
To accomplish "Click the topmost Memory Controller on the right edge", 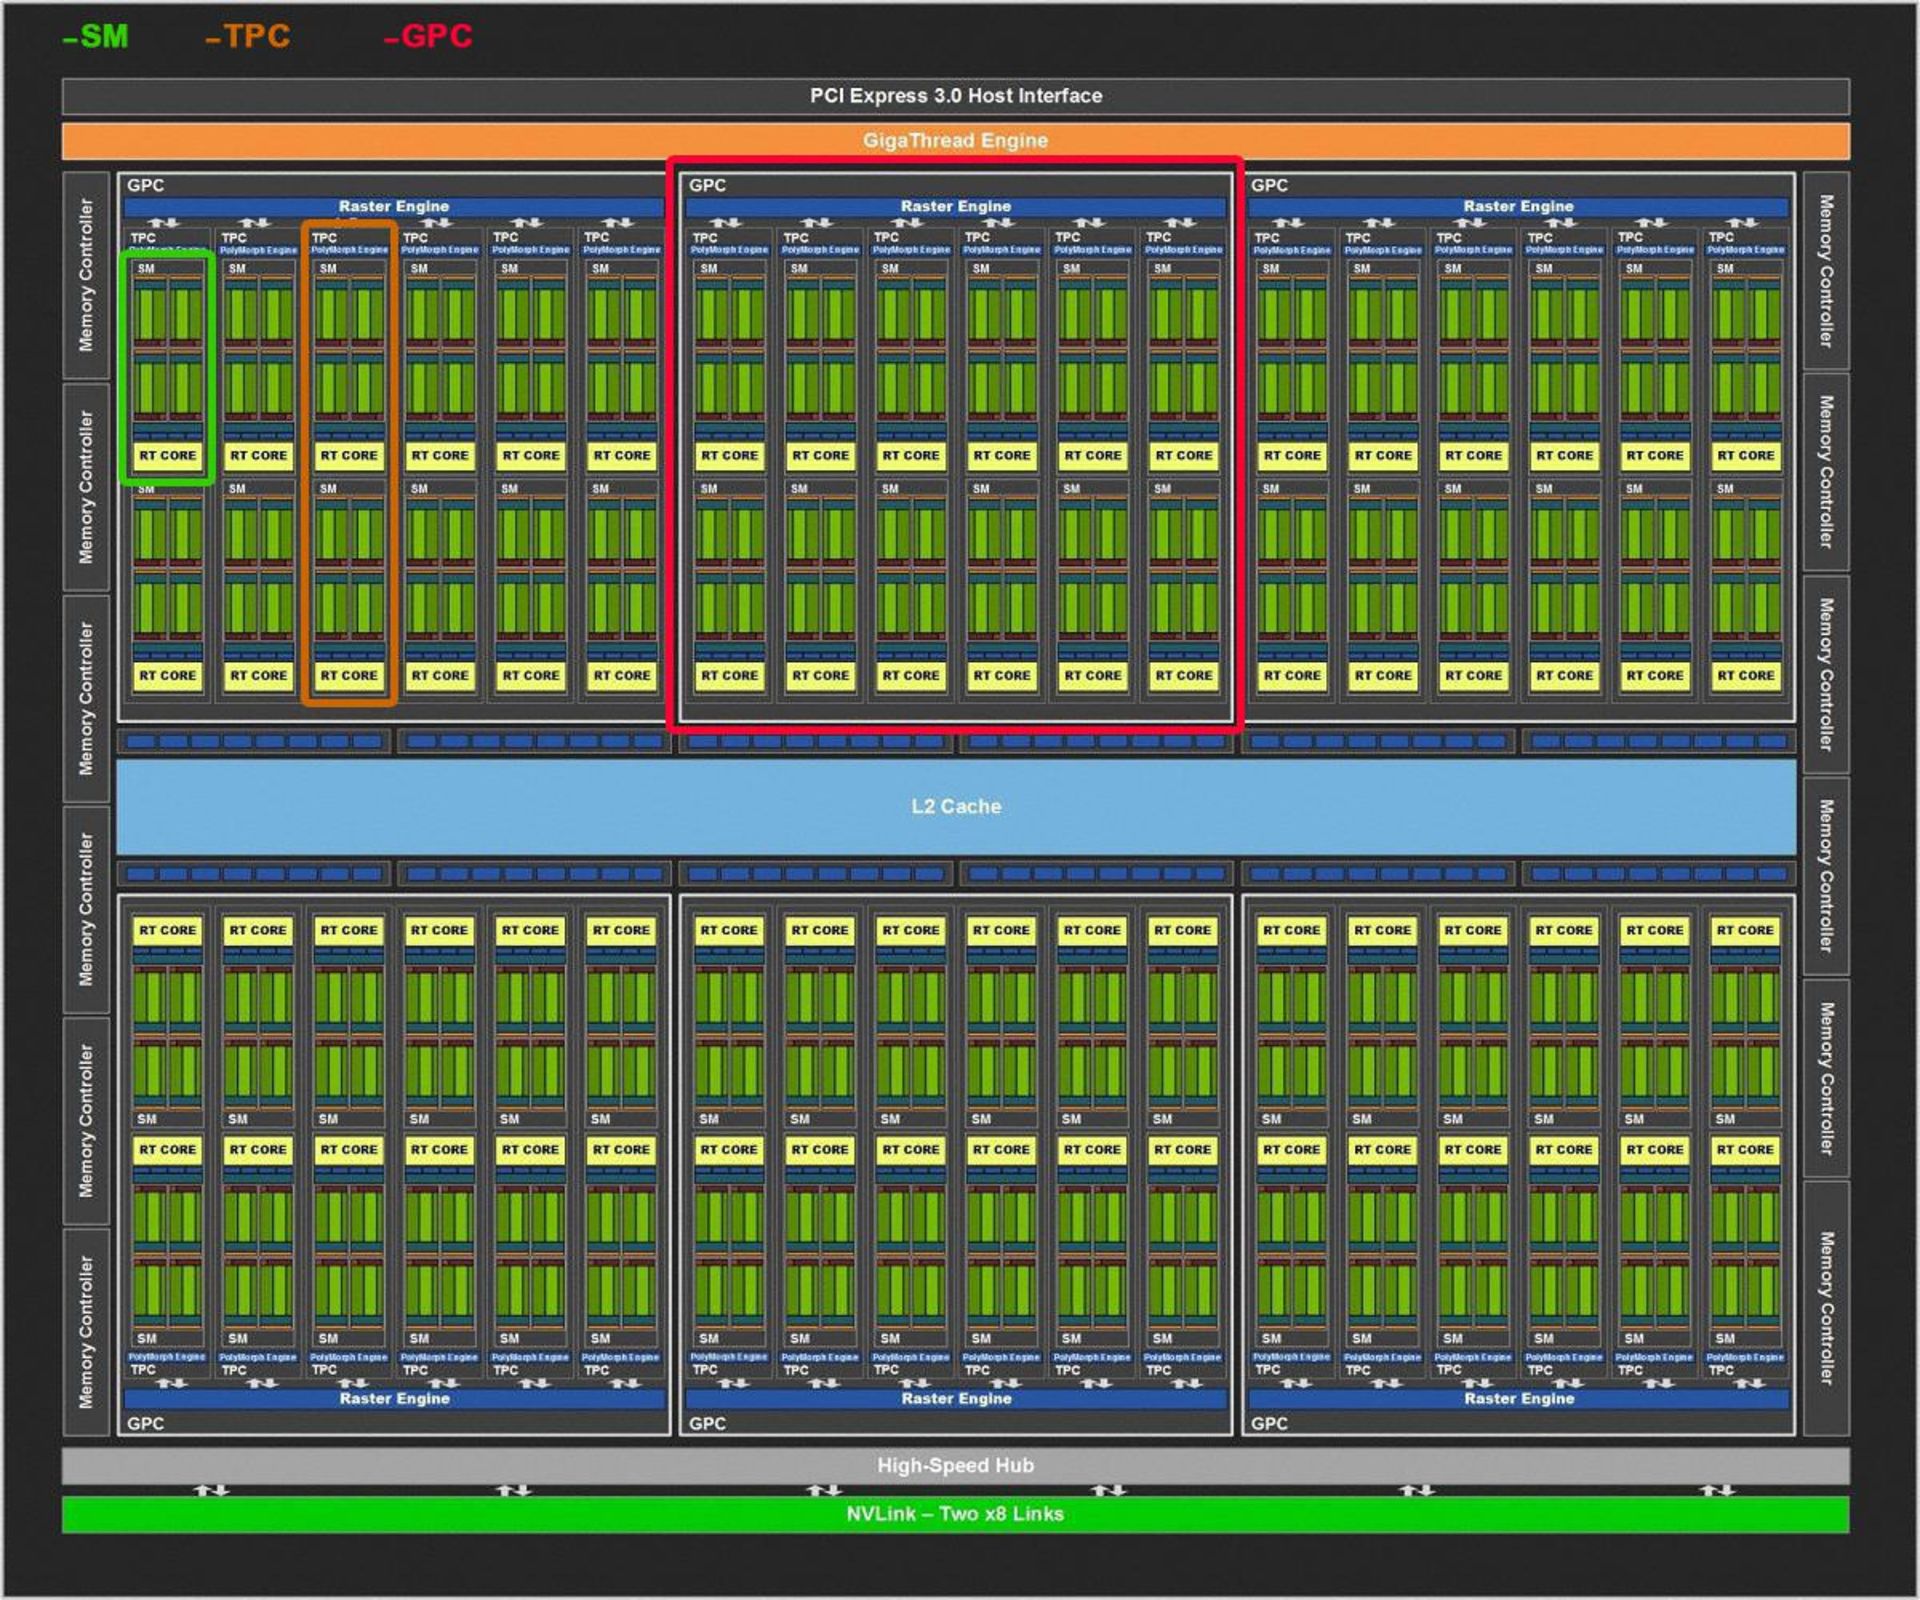I will pos(1826,271).
